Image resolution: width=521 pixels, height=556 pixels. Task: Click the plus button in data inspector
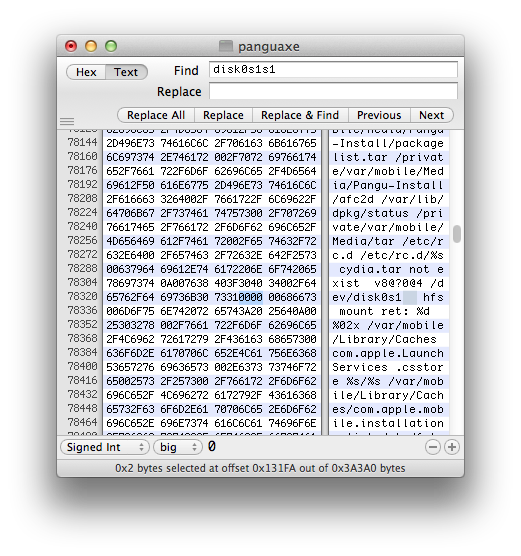click(x=452, y=447)
